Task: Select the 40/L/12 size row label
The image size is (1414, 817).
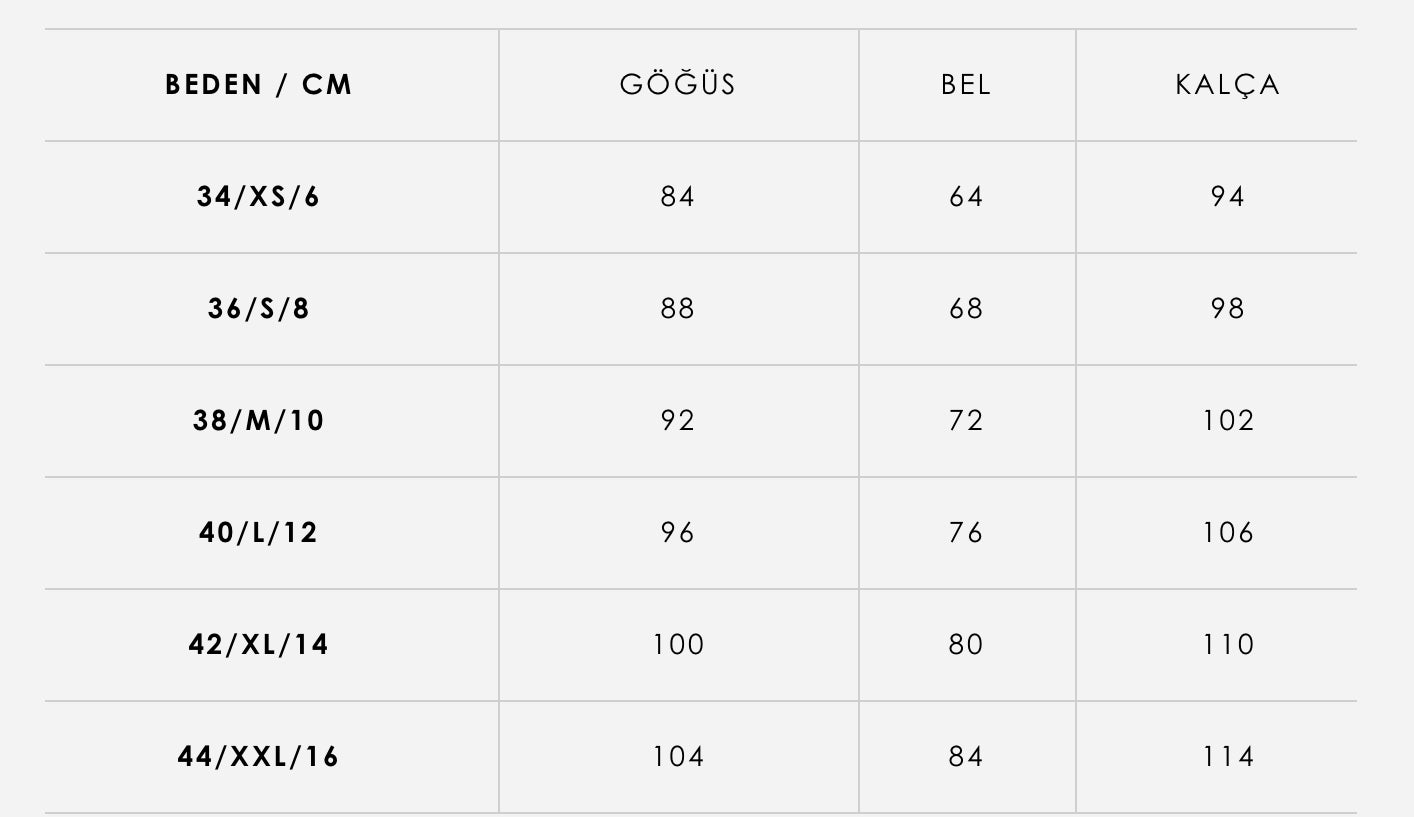Action: [x=259, y=533]
